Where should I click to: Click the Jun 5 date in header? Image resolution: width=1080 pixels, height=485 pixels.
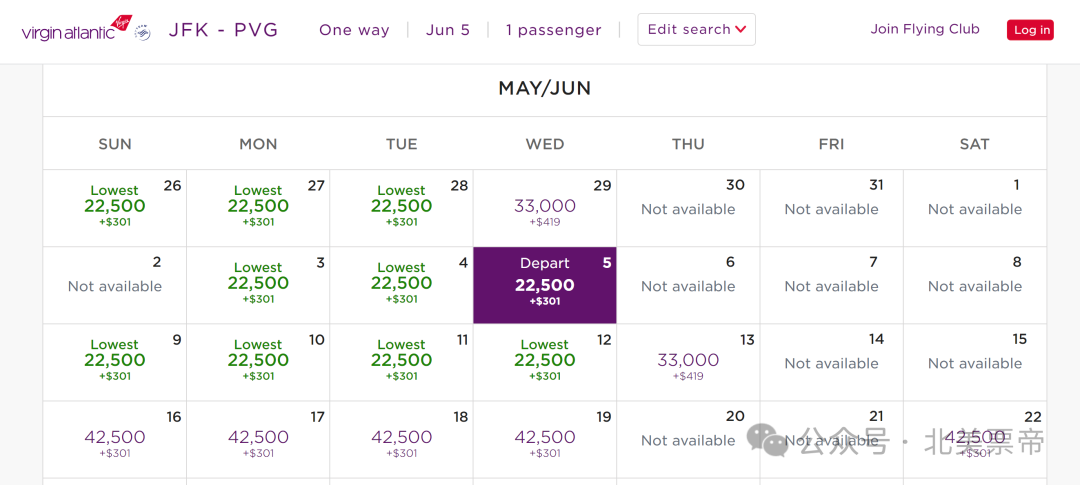click(448, 30)
